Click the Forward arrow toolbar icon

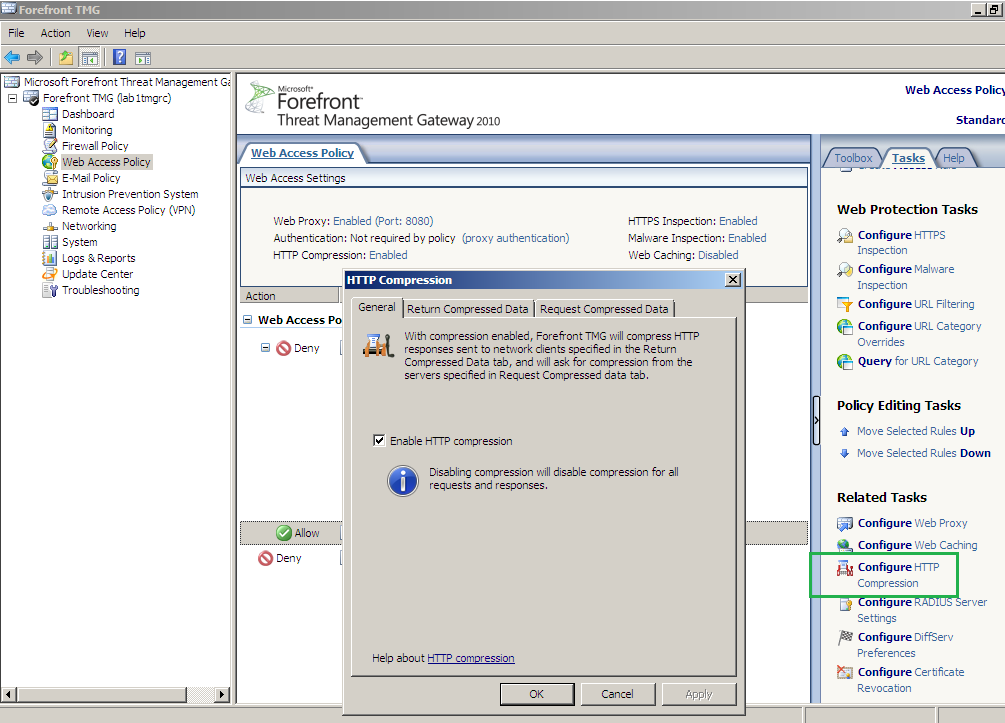[x=35, y=58]
